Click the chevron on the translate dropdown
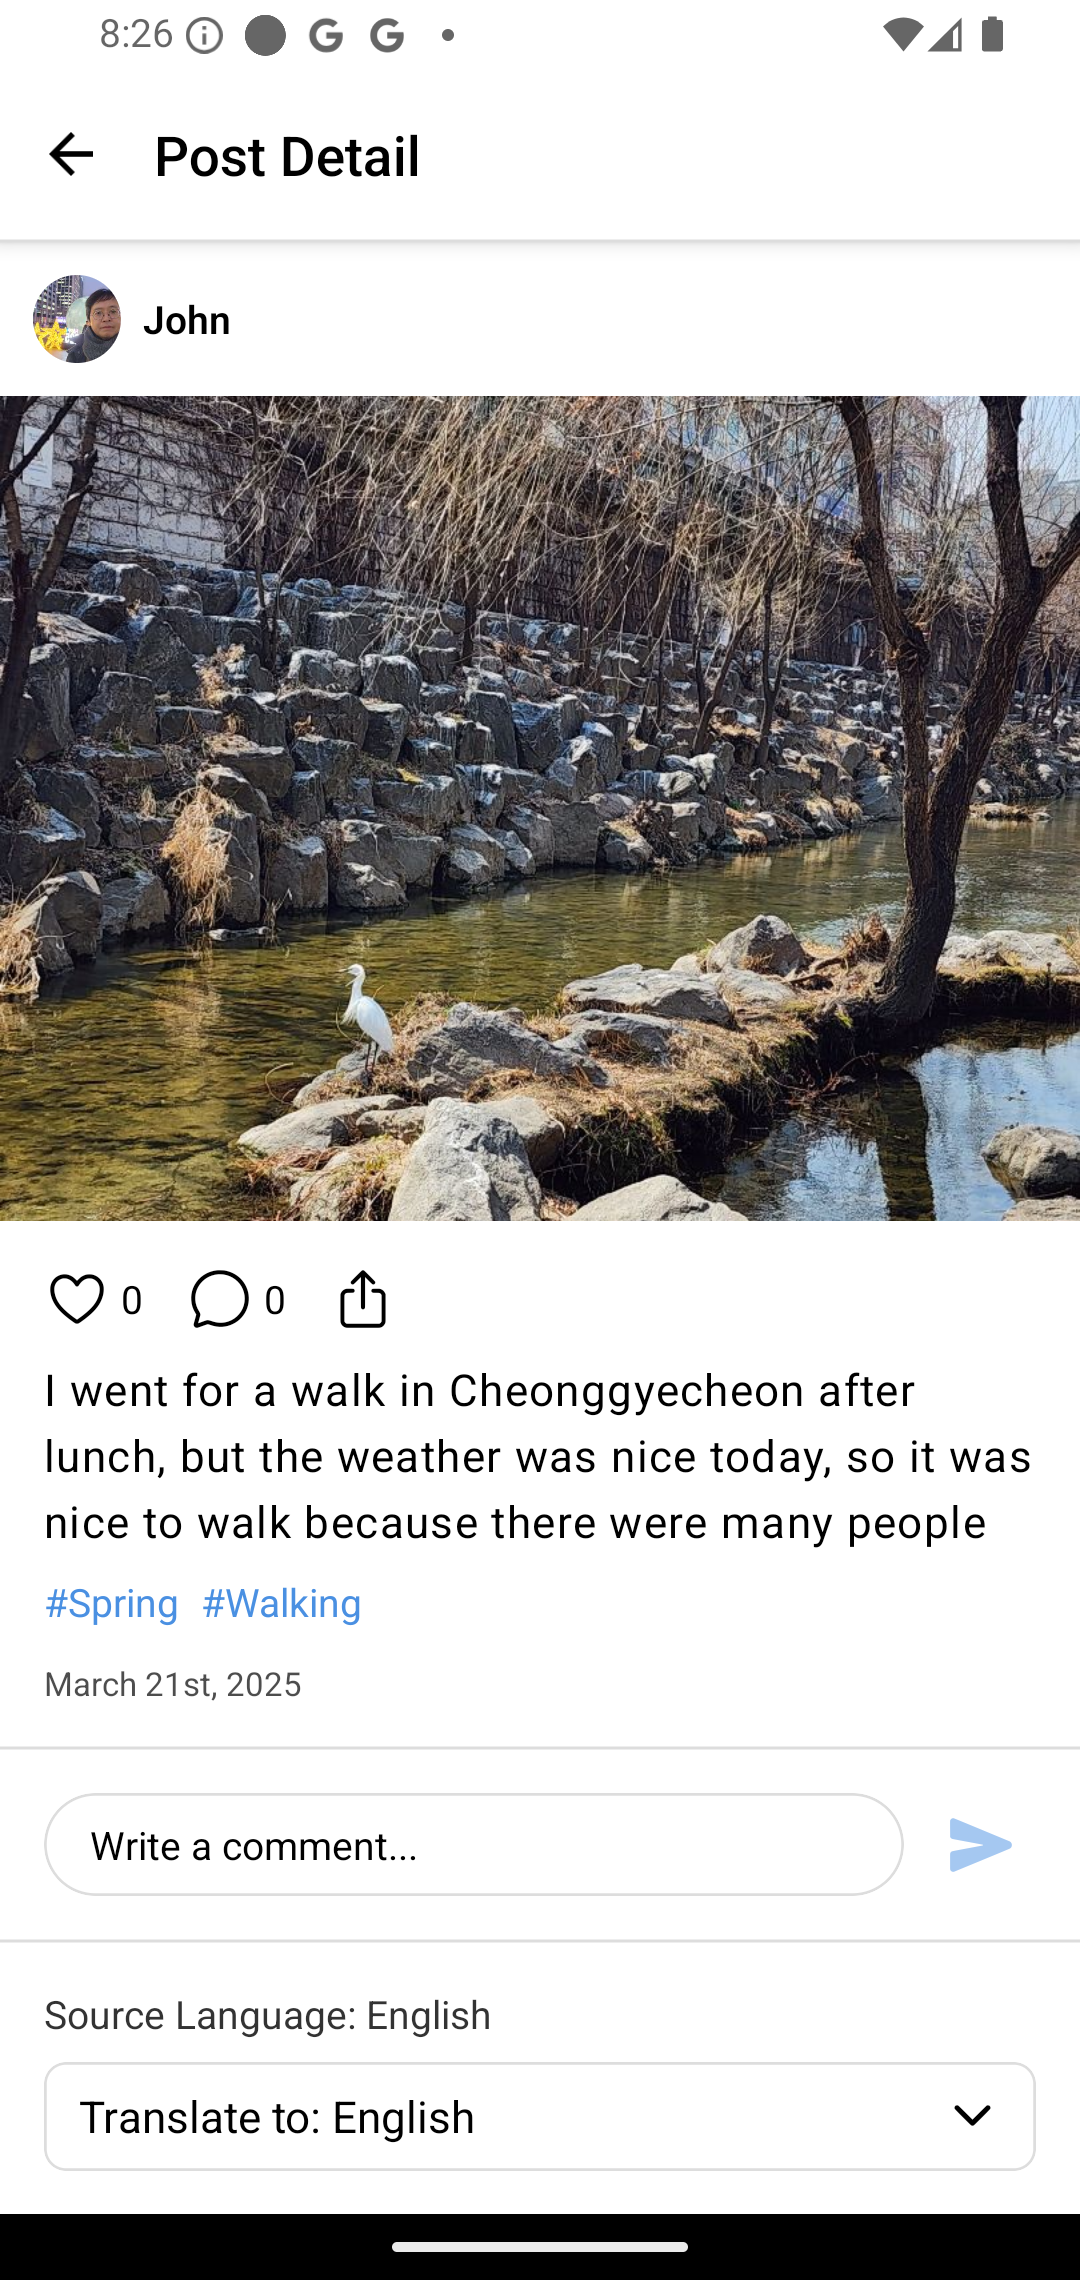The width and height of the screenshot is (1080, 2280). click(x=972, y=2115)
